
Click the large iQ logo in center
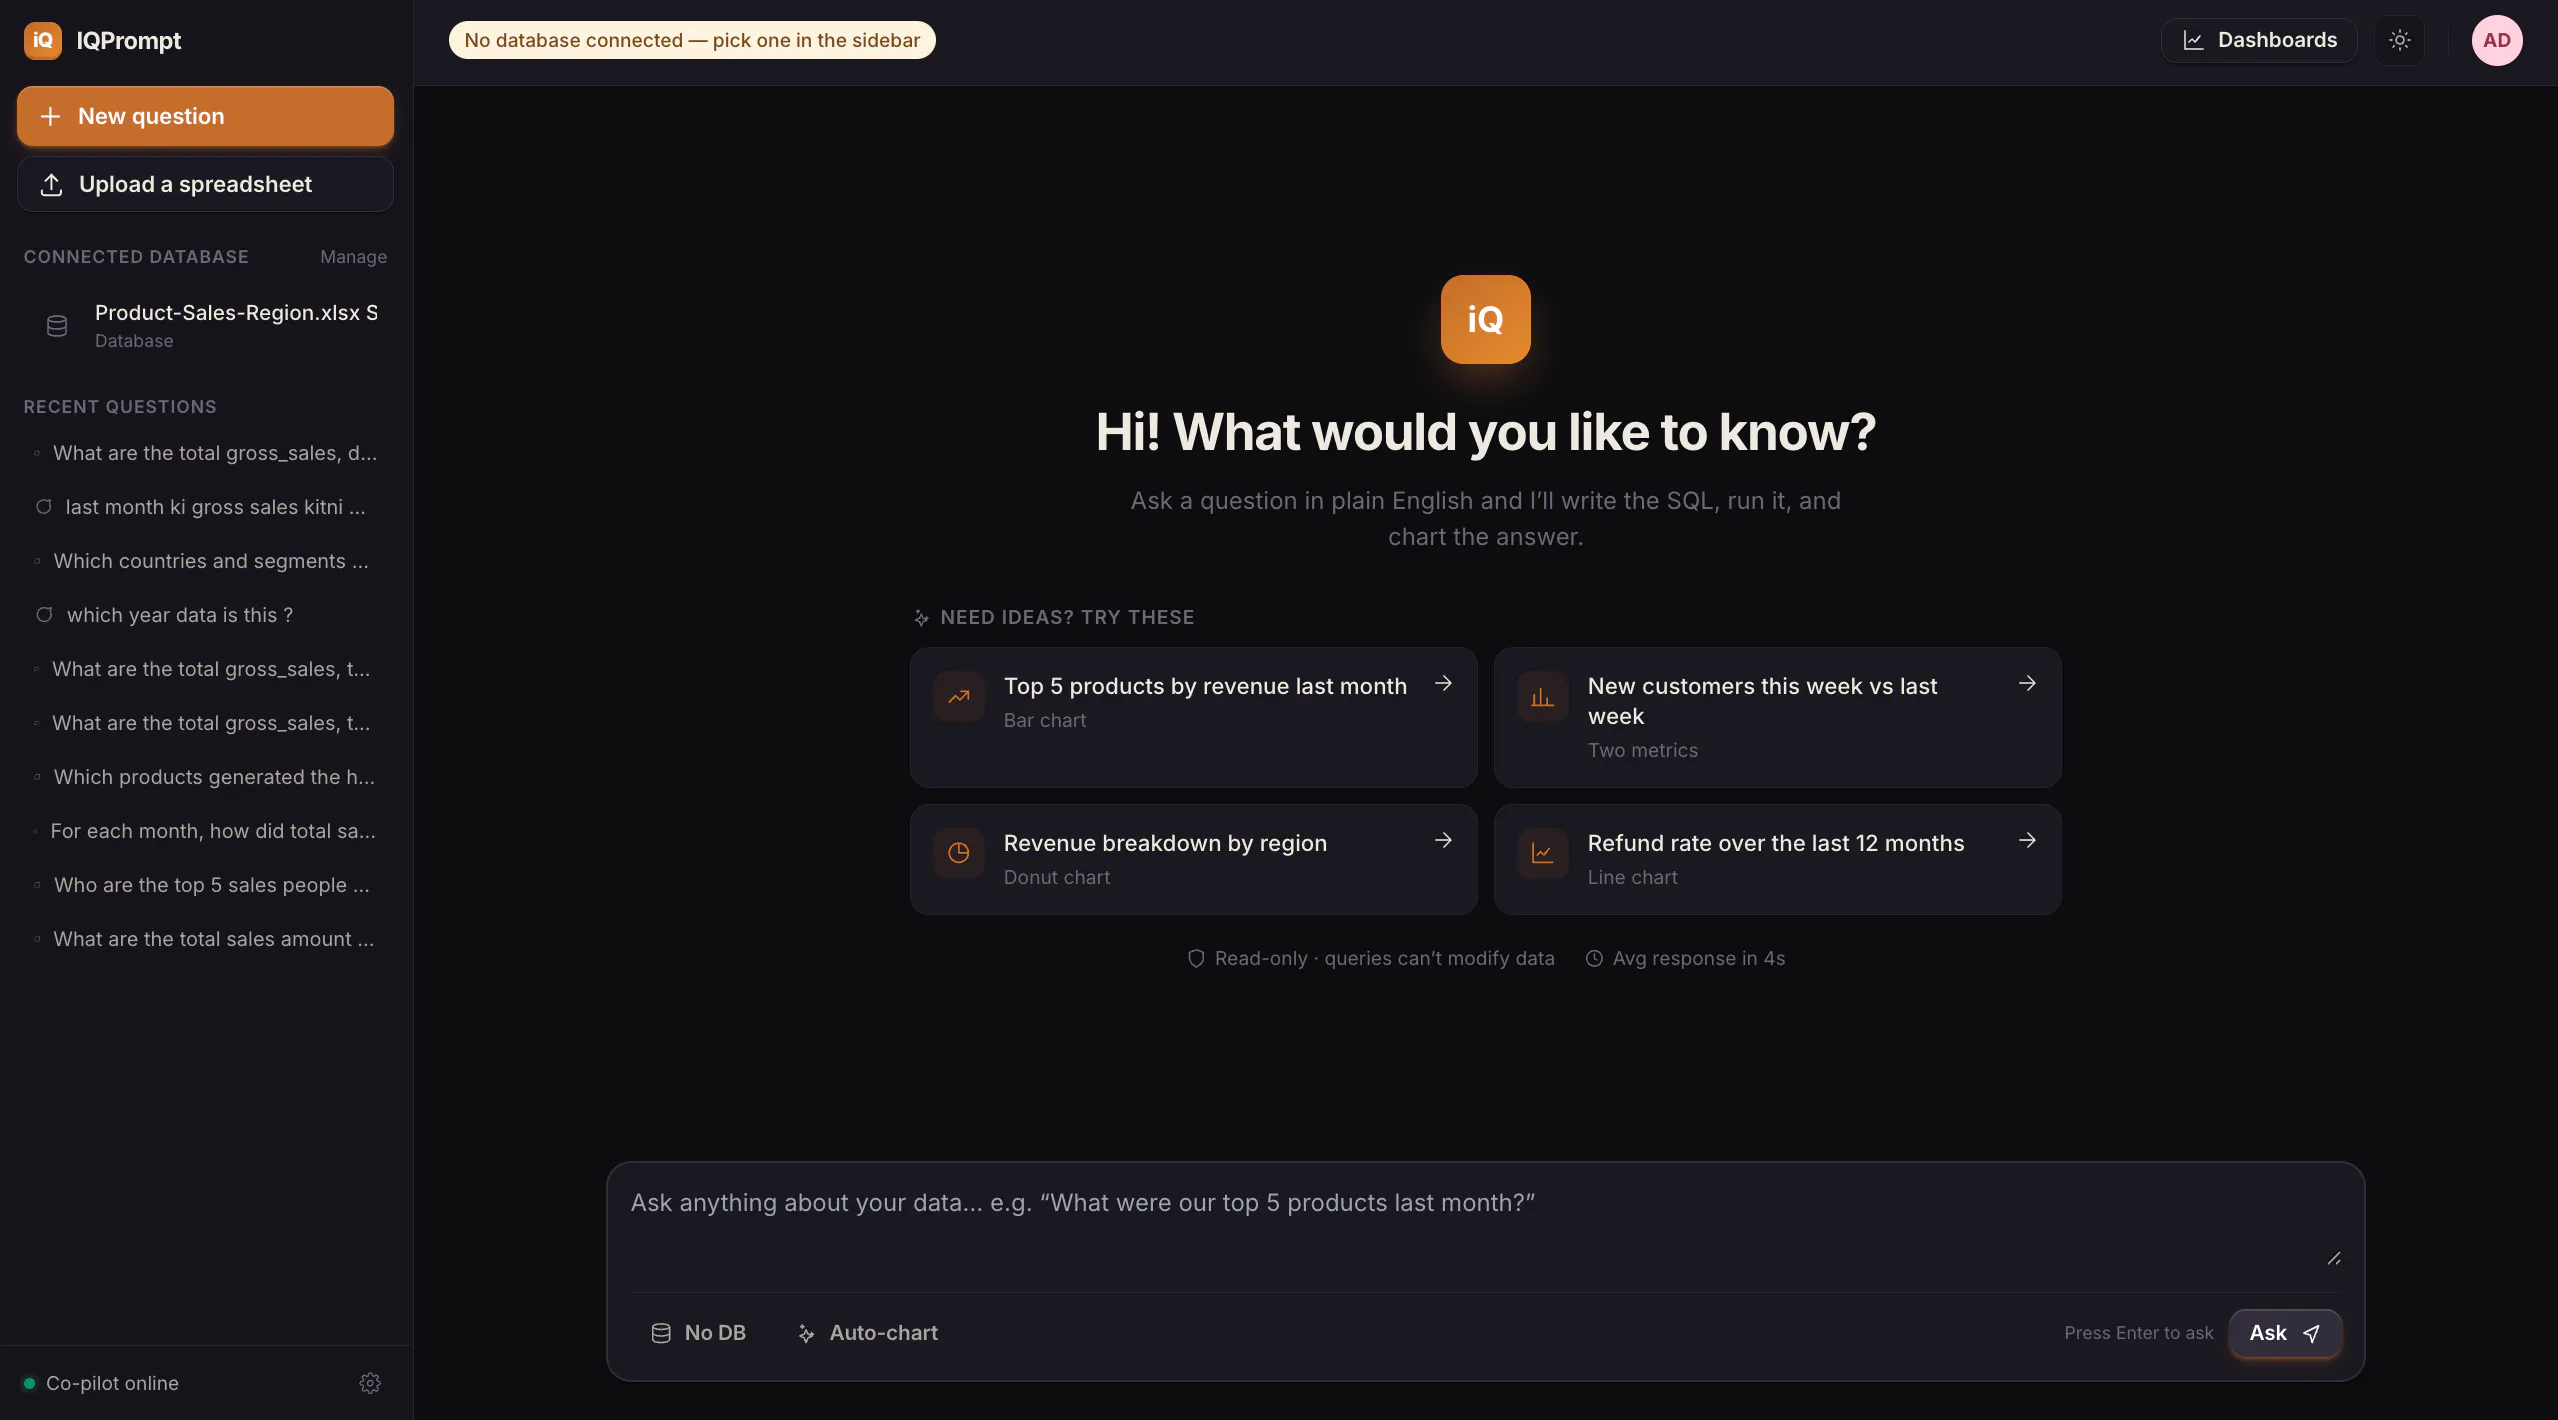(x=1485, y=319)
